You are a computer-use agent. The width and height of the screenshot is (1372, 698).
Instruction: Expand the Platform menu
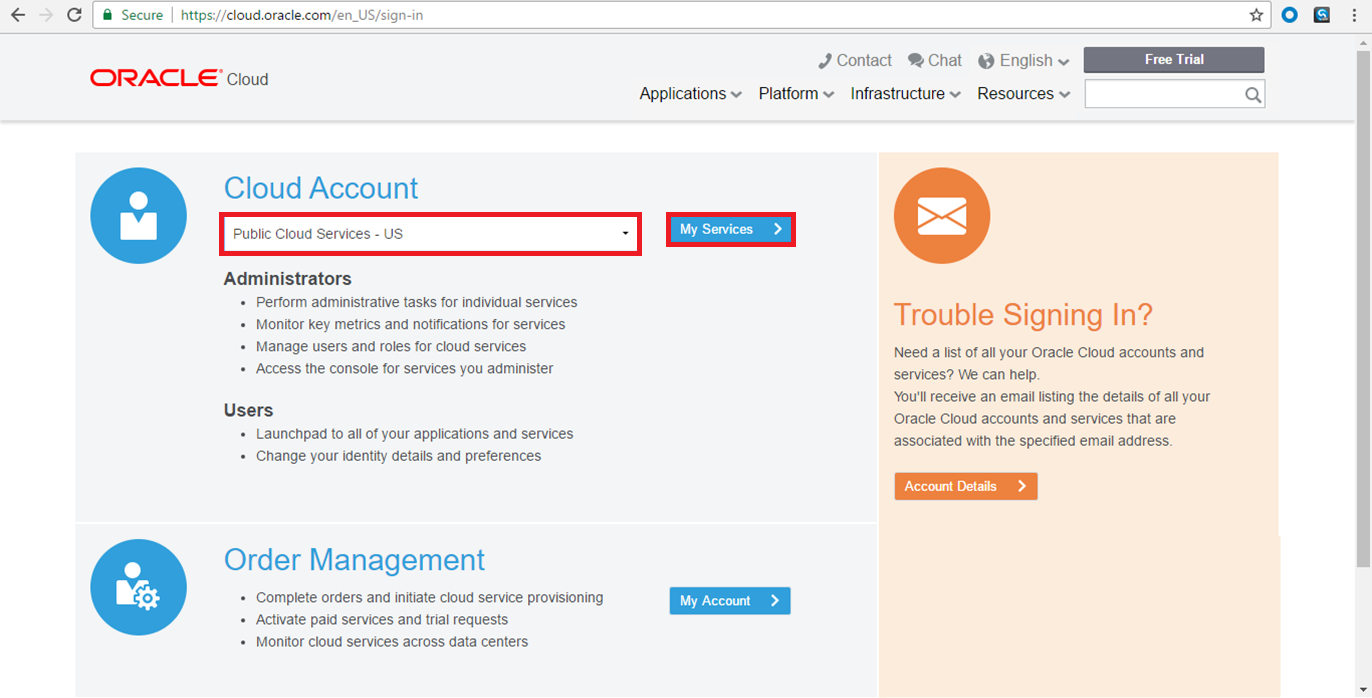pos(796,94)
